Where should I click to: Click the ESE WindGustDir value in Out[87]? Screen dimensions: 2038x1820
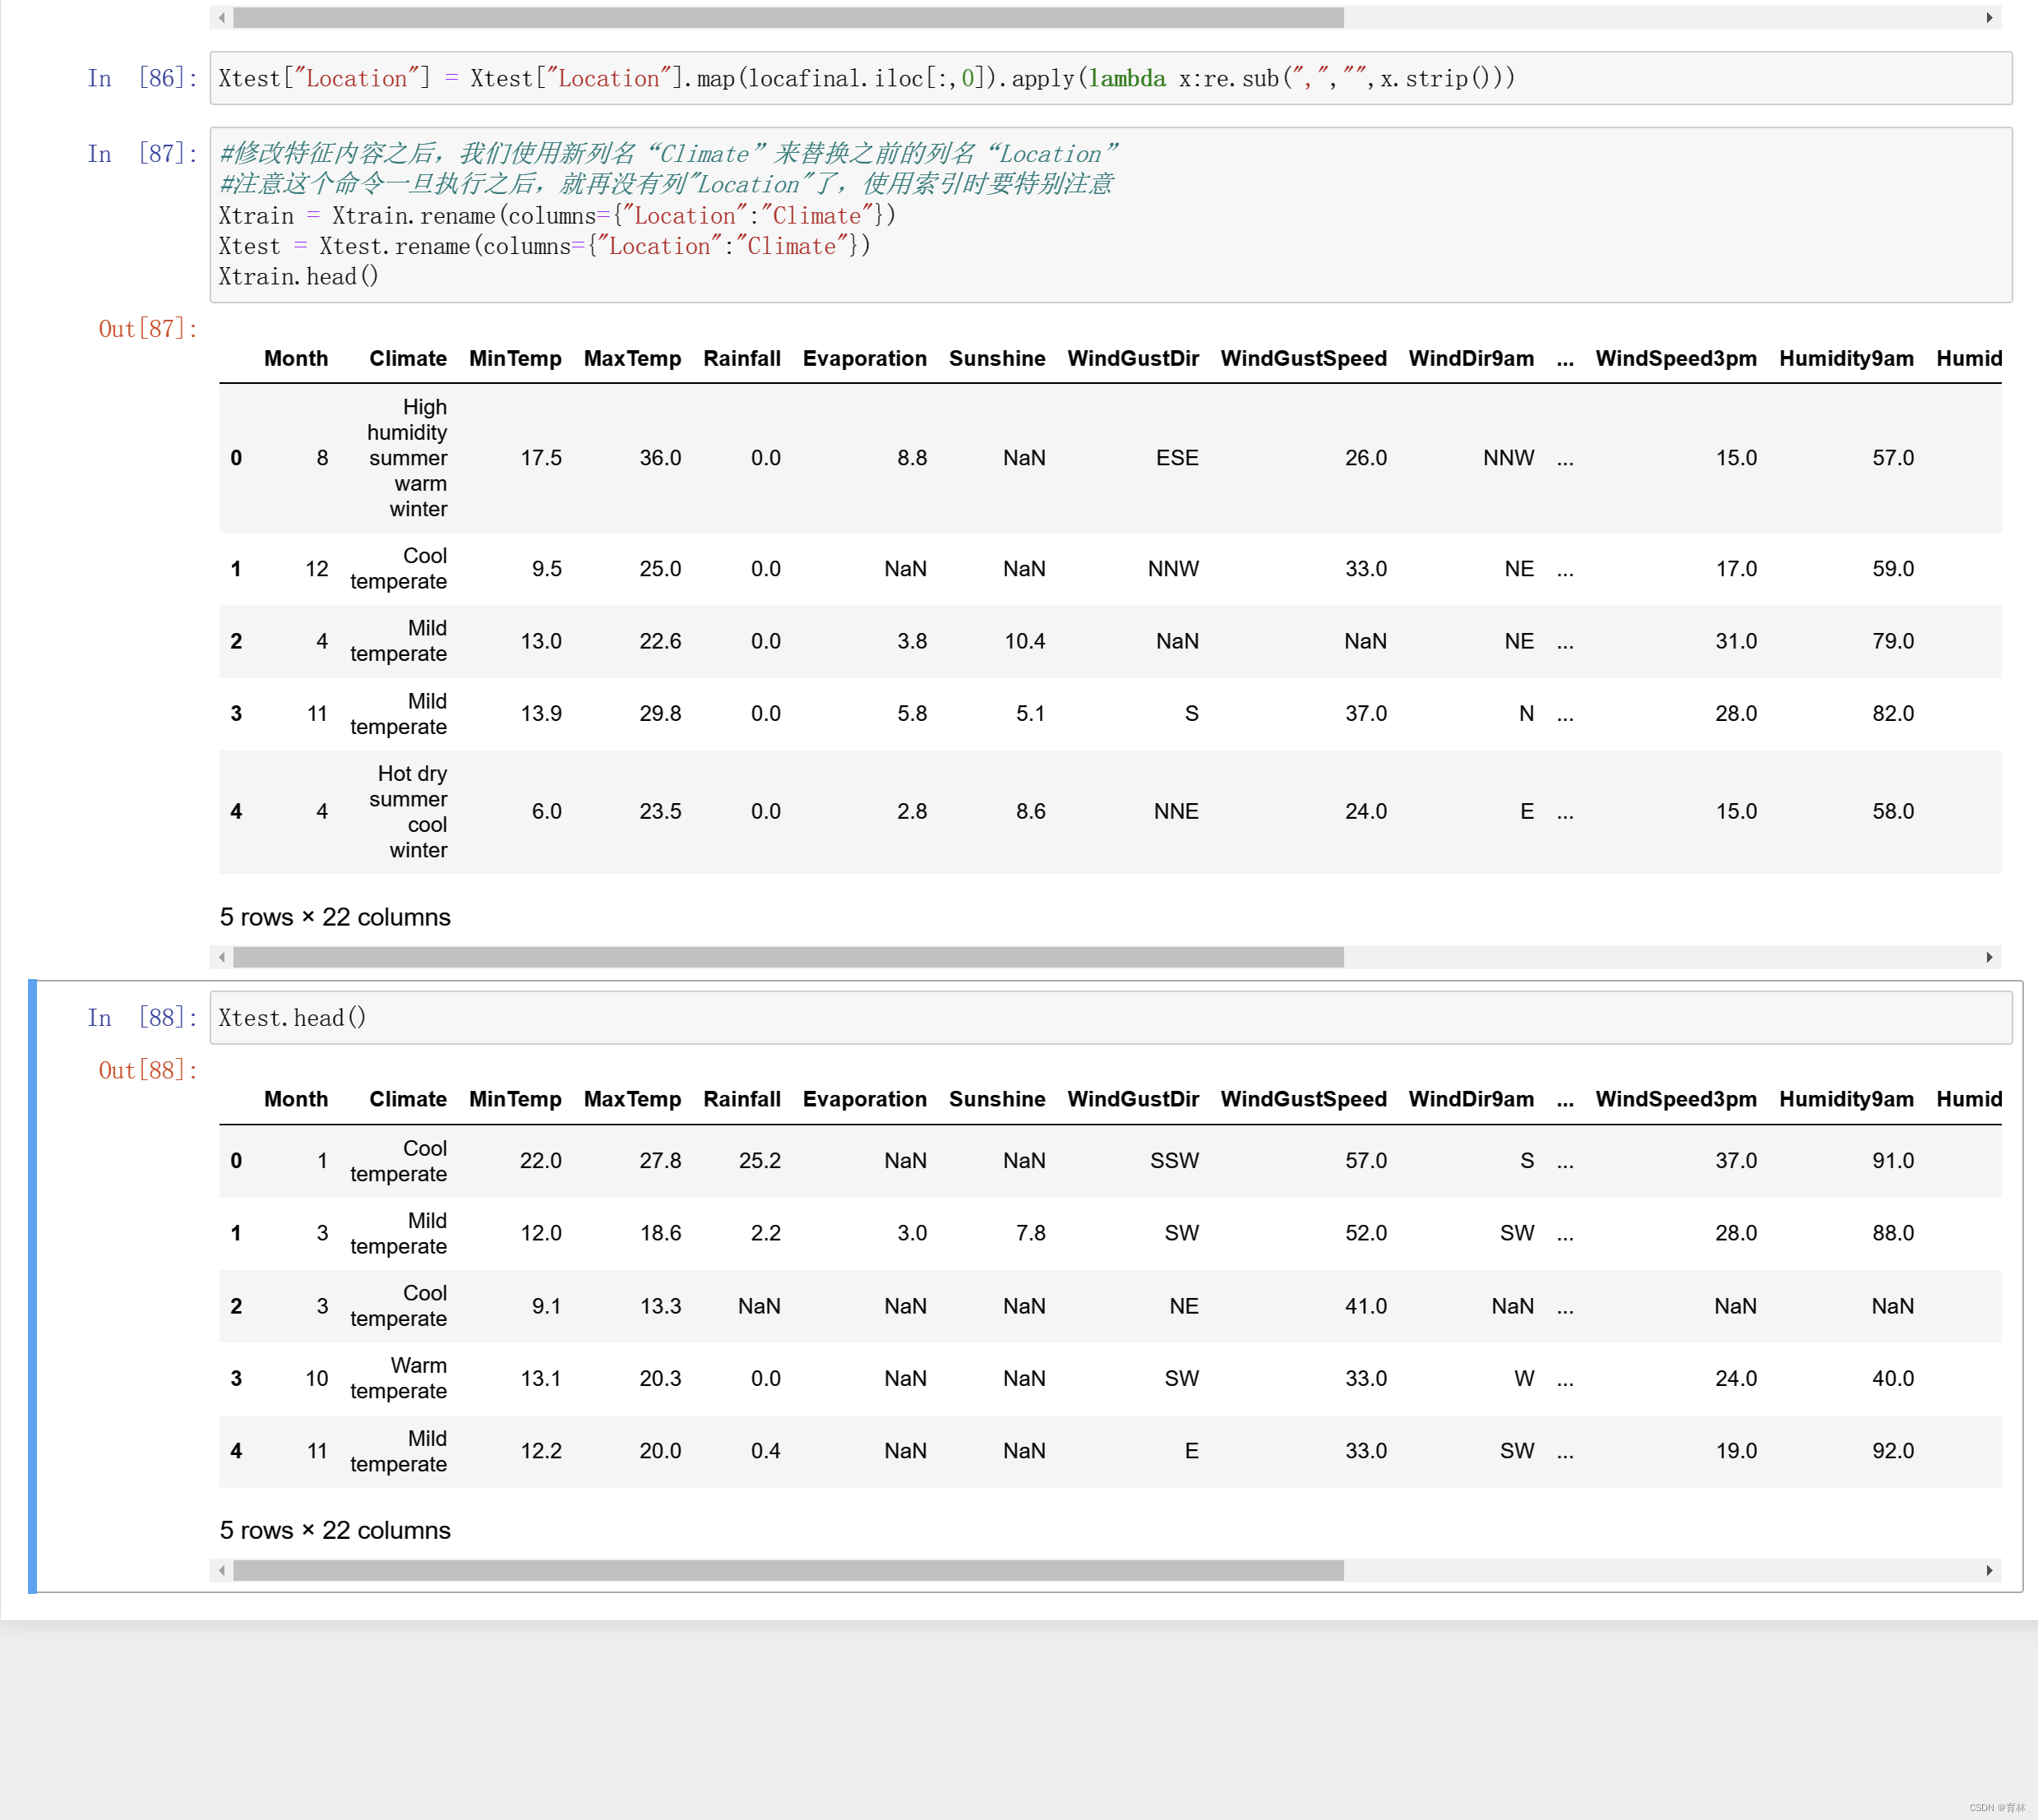coord(1177,458)
